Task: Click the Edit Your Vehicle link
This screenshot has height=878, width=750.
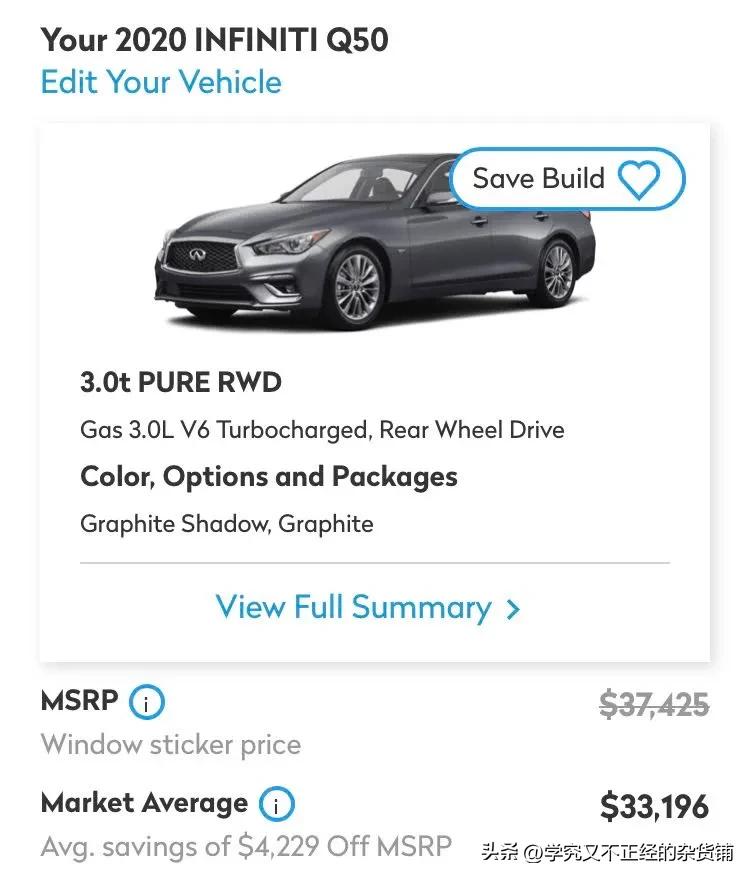Action: point(161,82)
